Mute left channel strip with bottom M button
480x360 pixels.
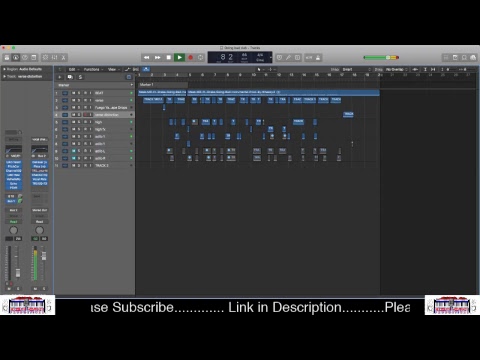click(x=9, y=289)
